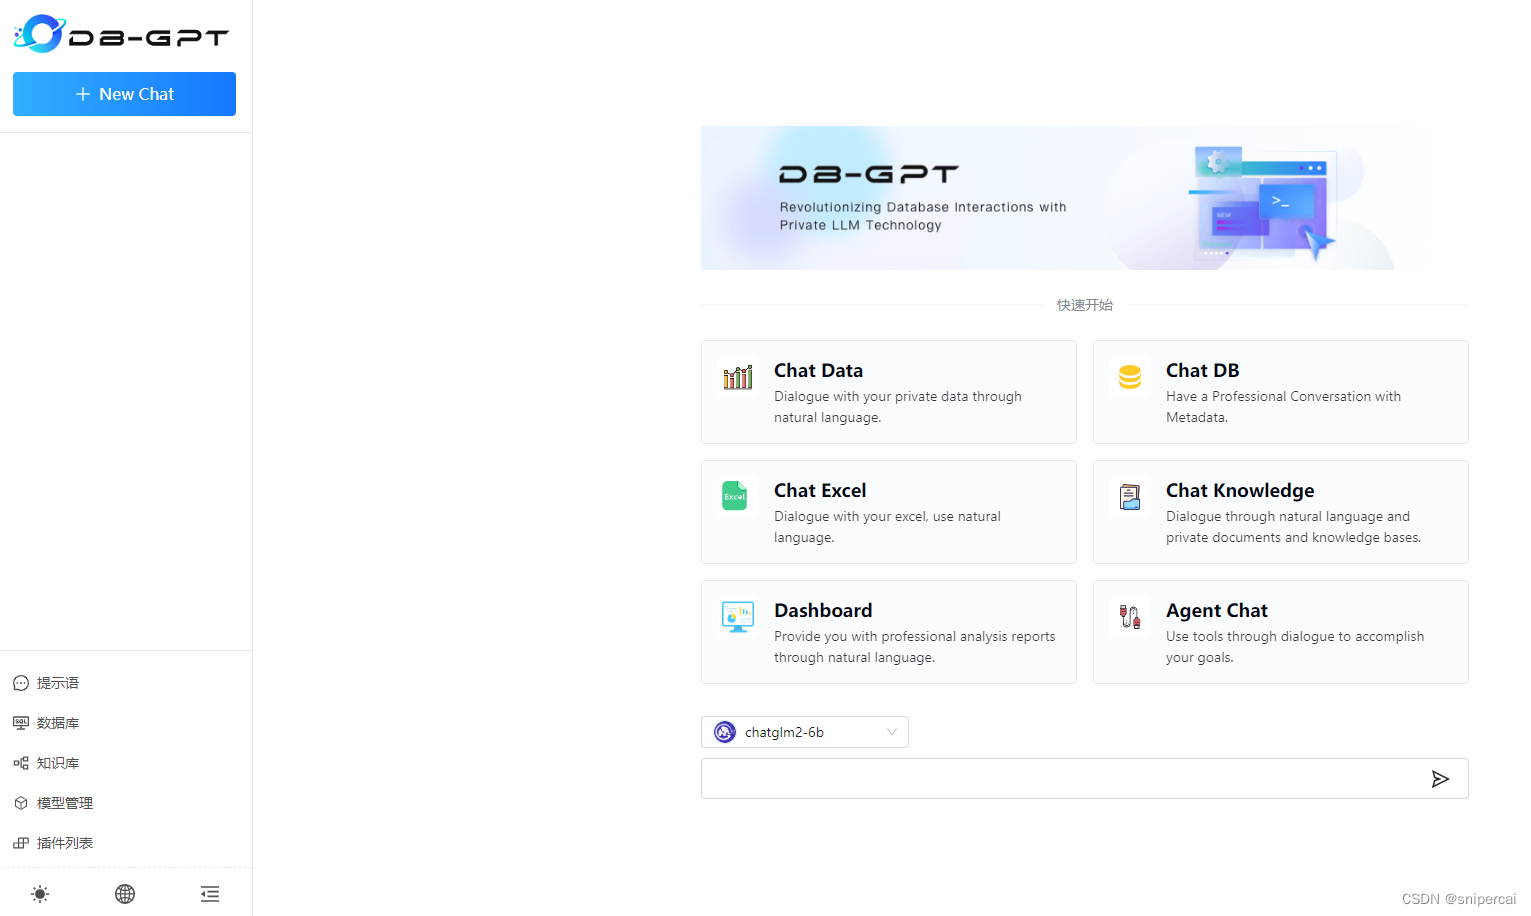Click the Dashboard monitor icon
Screen dimensions: 1531x916
click(738, 617)
